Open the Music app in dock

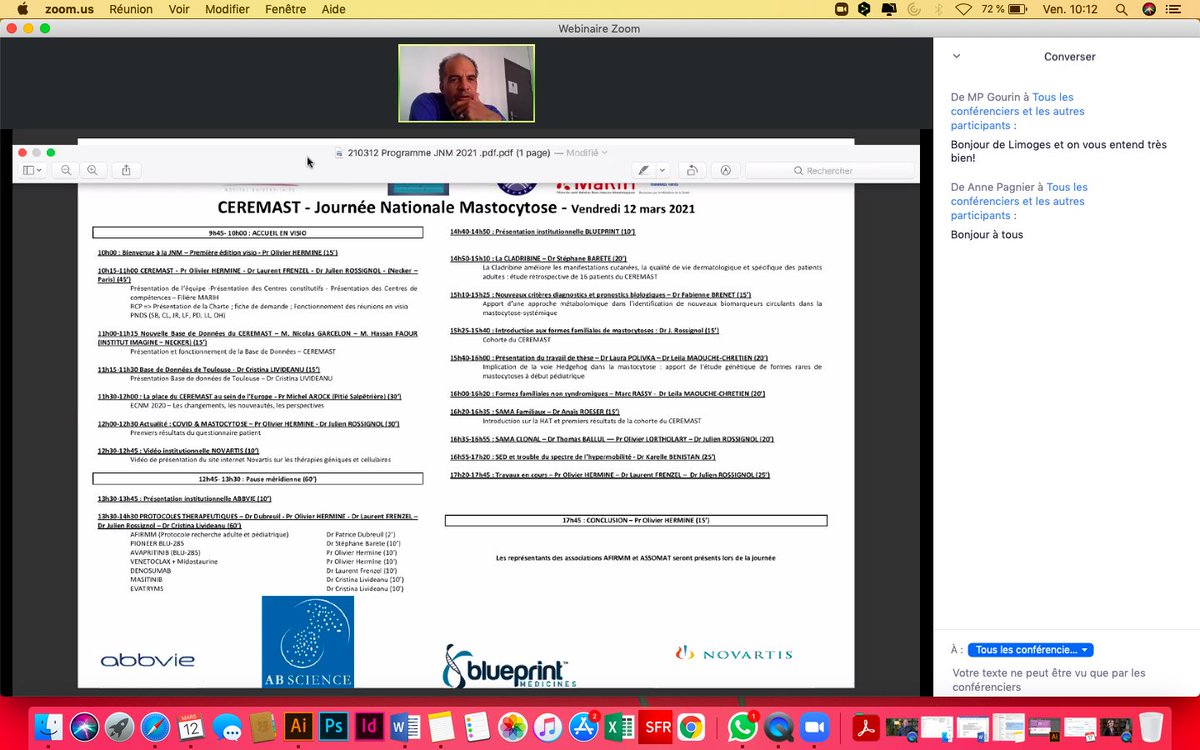click(548, 726)
